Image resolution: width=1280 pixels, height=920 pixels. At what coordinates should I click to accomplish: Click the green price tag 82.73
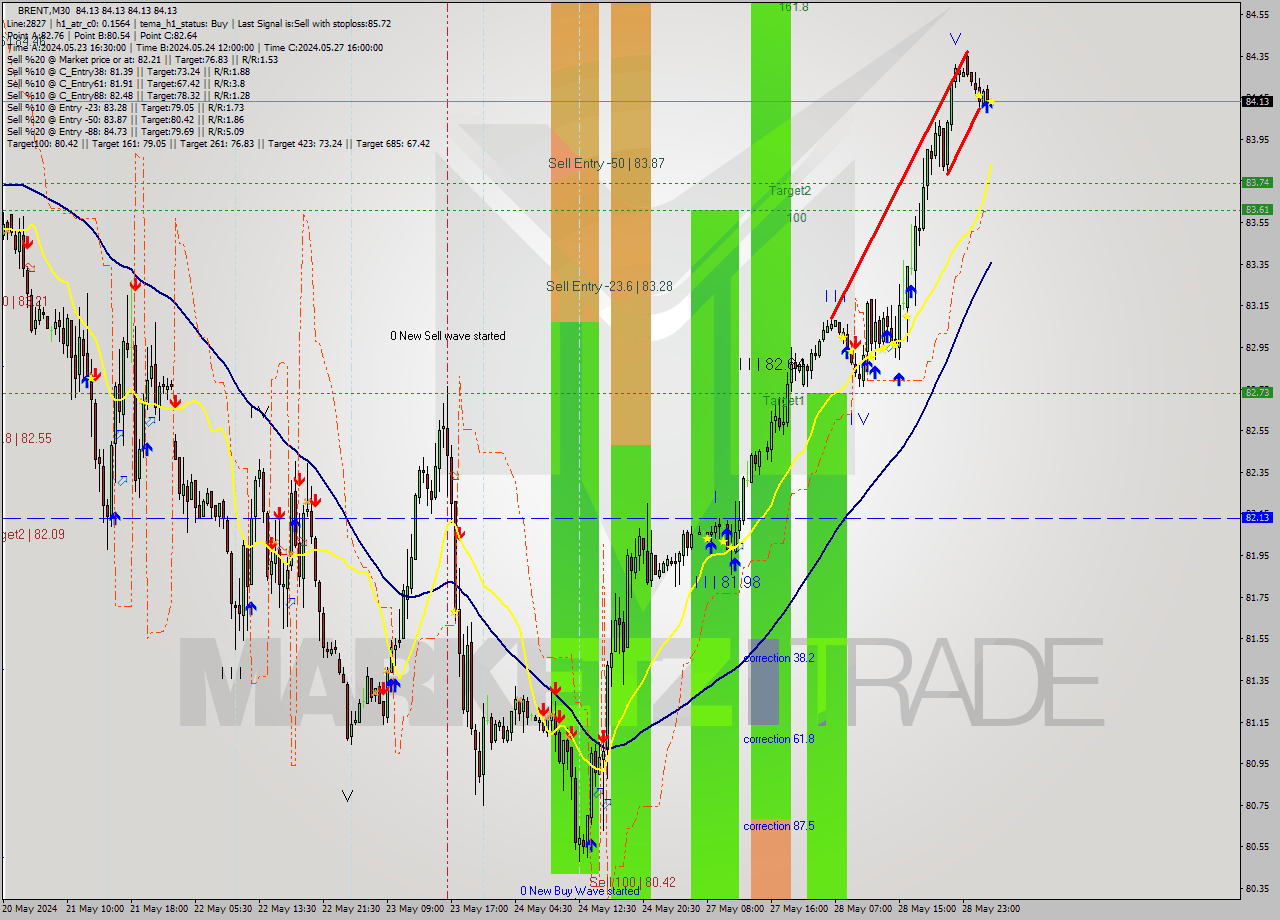pos(1257,392)
